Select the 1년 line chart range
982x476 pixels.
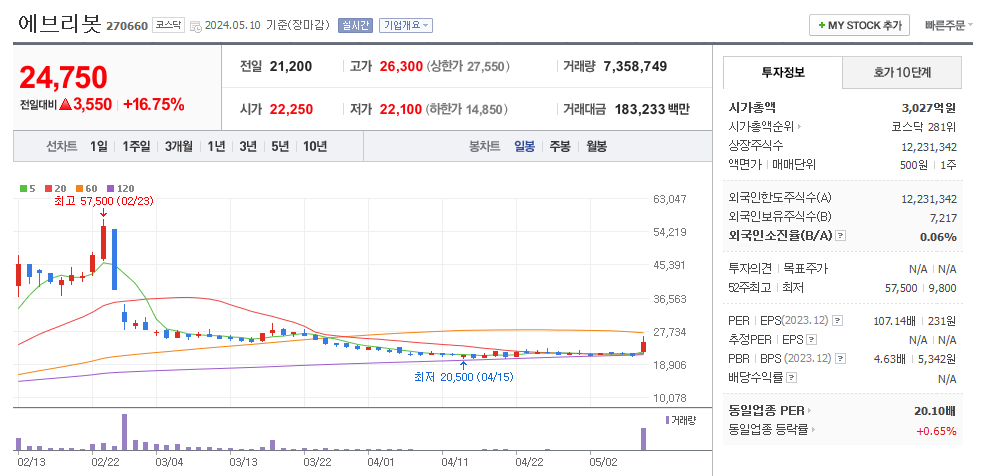(216, 147)
